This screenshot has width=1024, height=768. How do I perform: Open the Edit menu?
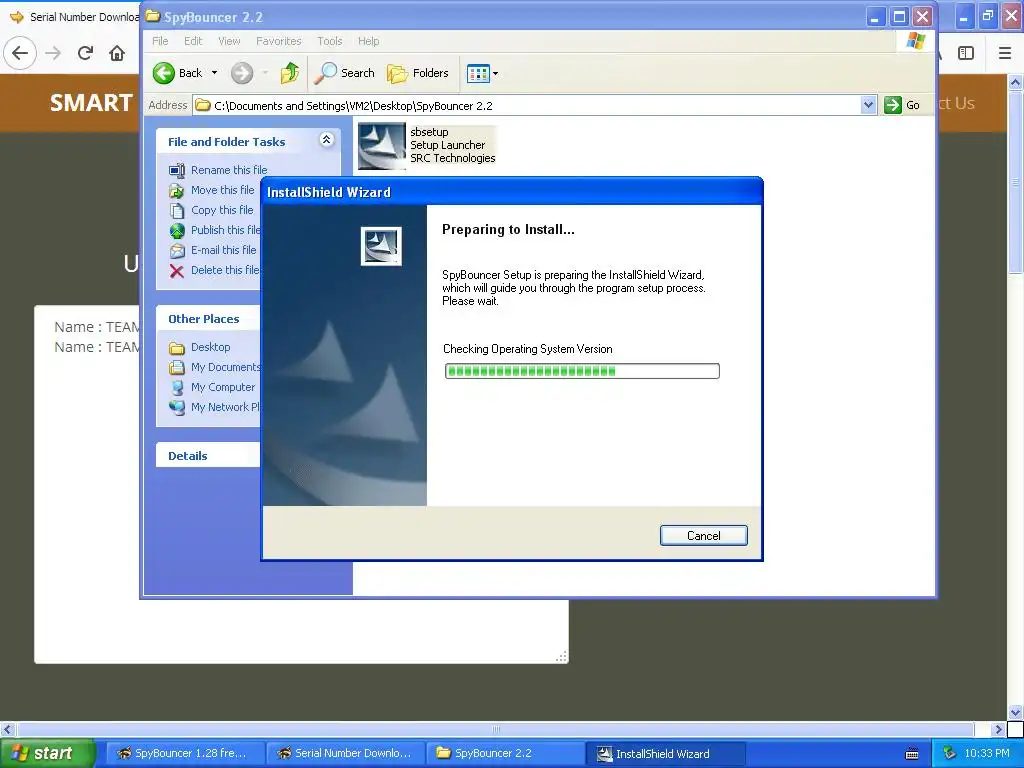(193, 41)
